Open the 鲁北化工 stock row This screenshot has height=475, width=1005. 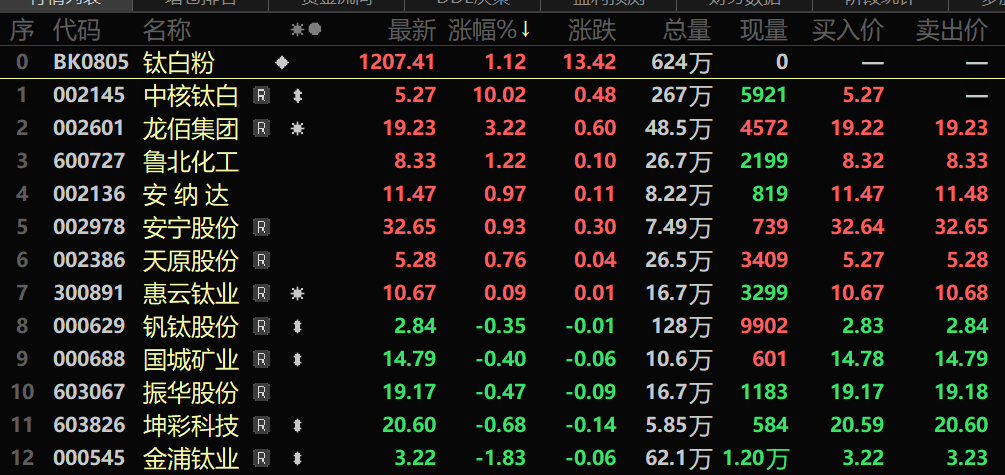coord(191,162)
